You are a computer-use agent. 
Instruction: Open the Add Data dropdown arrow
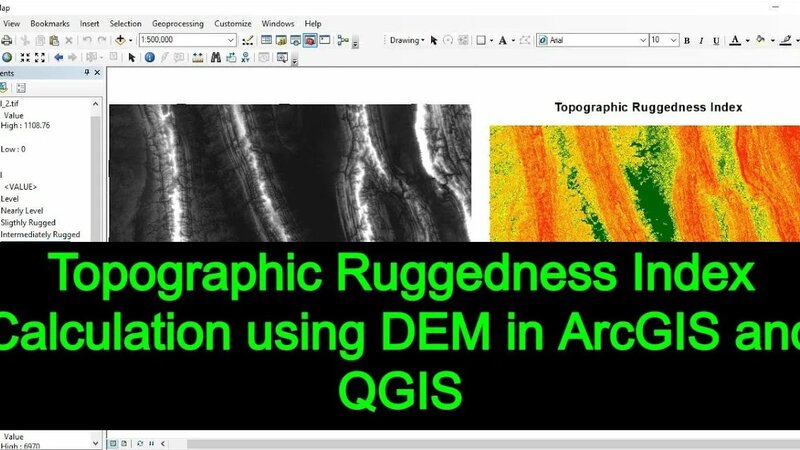(131, 40)
